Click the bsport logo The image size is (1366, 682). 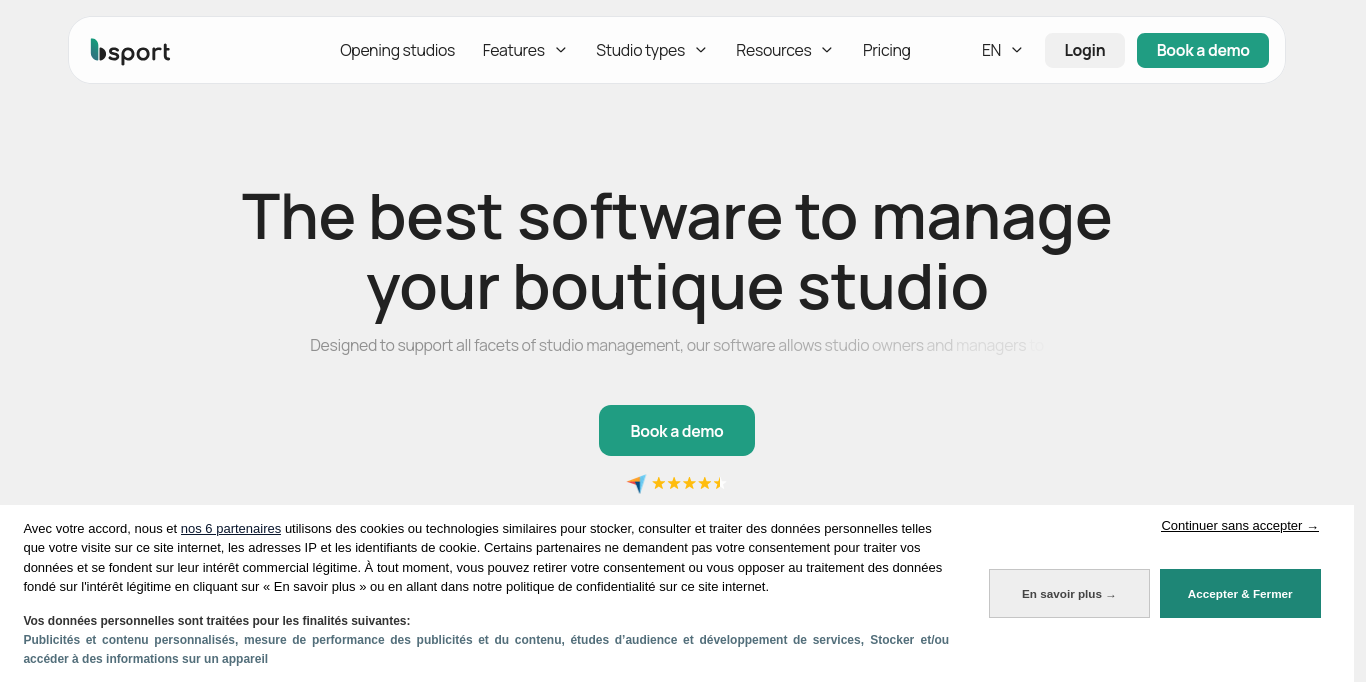coord(130,51)
